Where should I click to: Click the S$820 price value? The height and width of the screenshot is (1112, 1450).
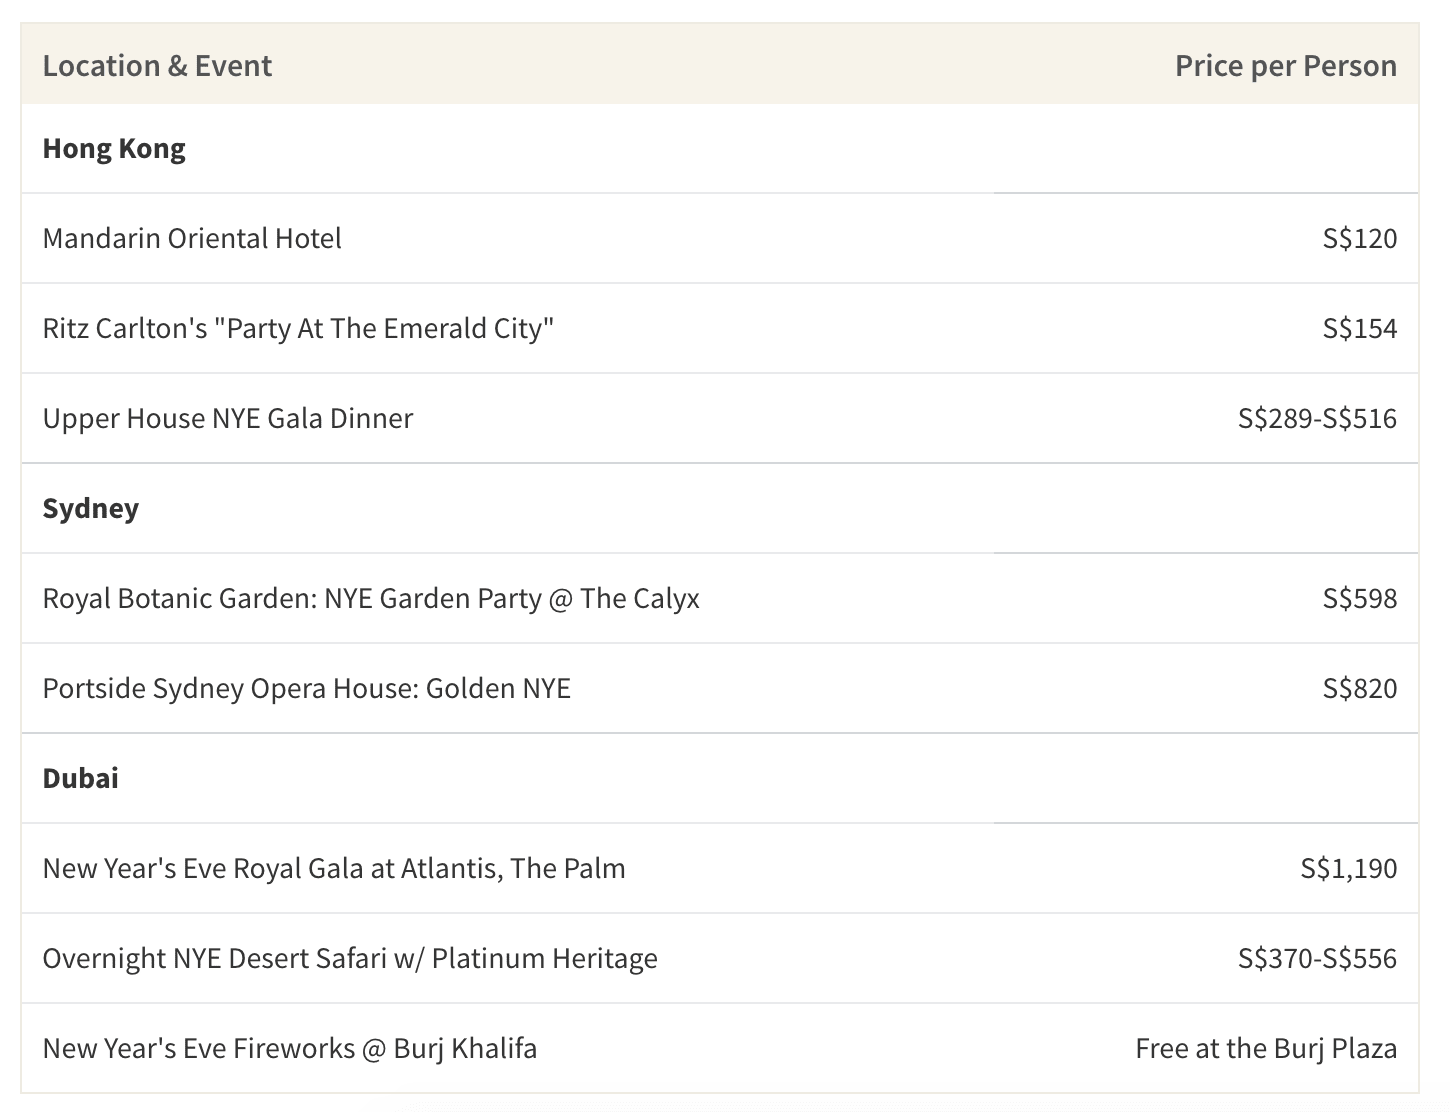point(1359,689)
